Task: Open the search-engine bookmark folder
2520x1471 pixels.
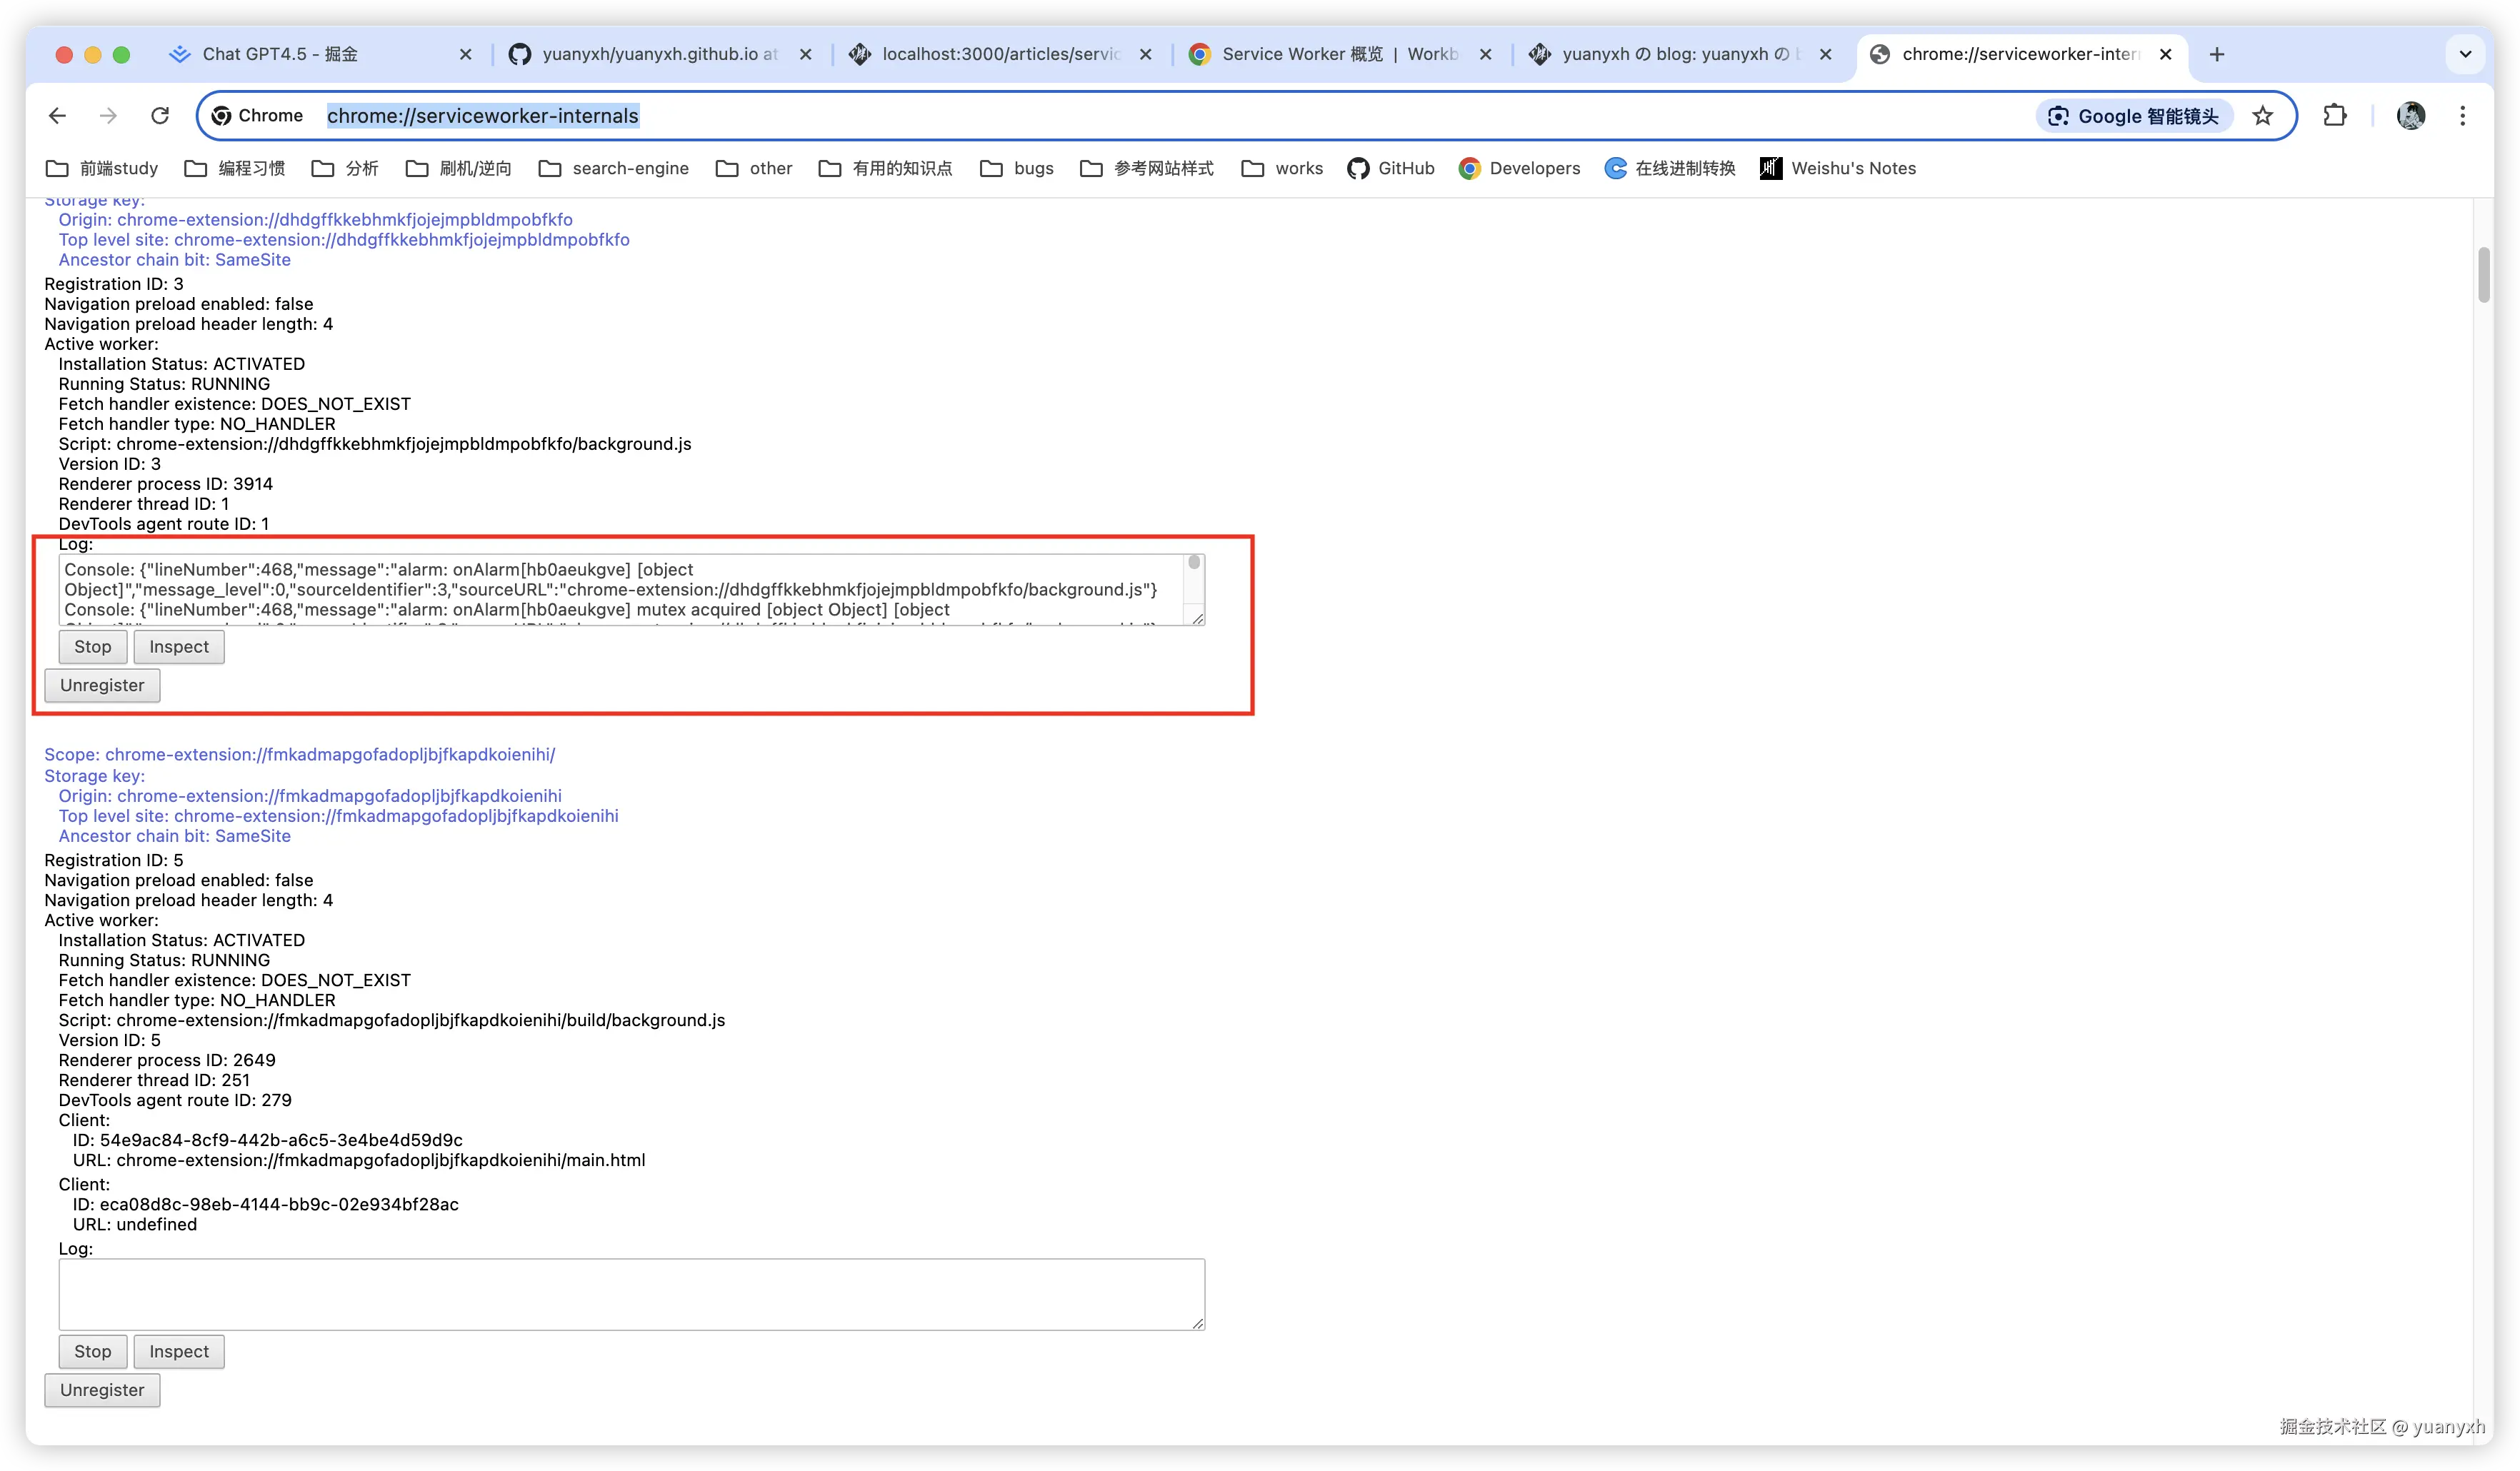Action: [x=613, y=168]
